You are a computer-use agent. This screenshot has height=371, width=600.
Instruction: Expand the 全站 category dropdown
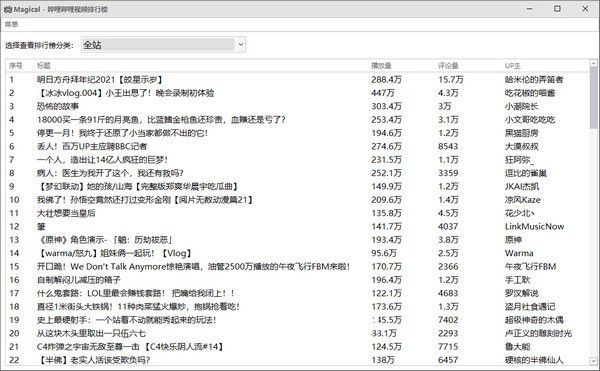pos(163,45)
